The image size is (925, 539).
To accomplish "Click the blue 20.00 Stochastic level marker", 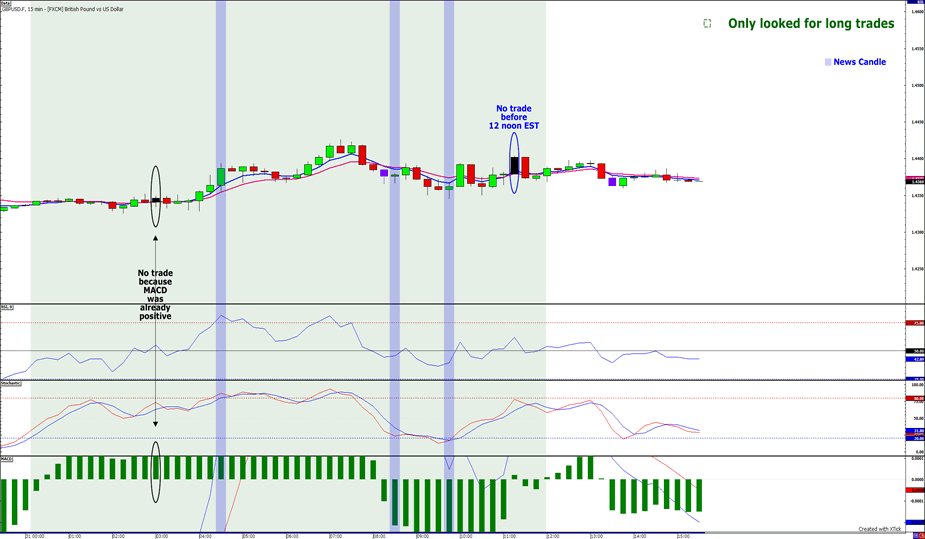I will [915, 438].
